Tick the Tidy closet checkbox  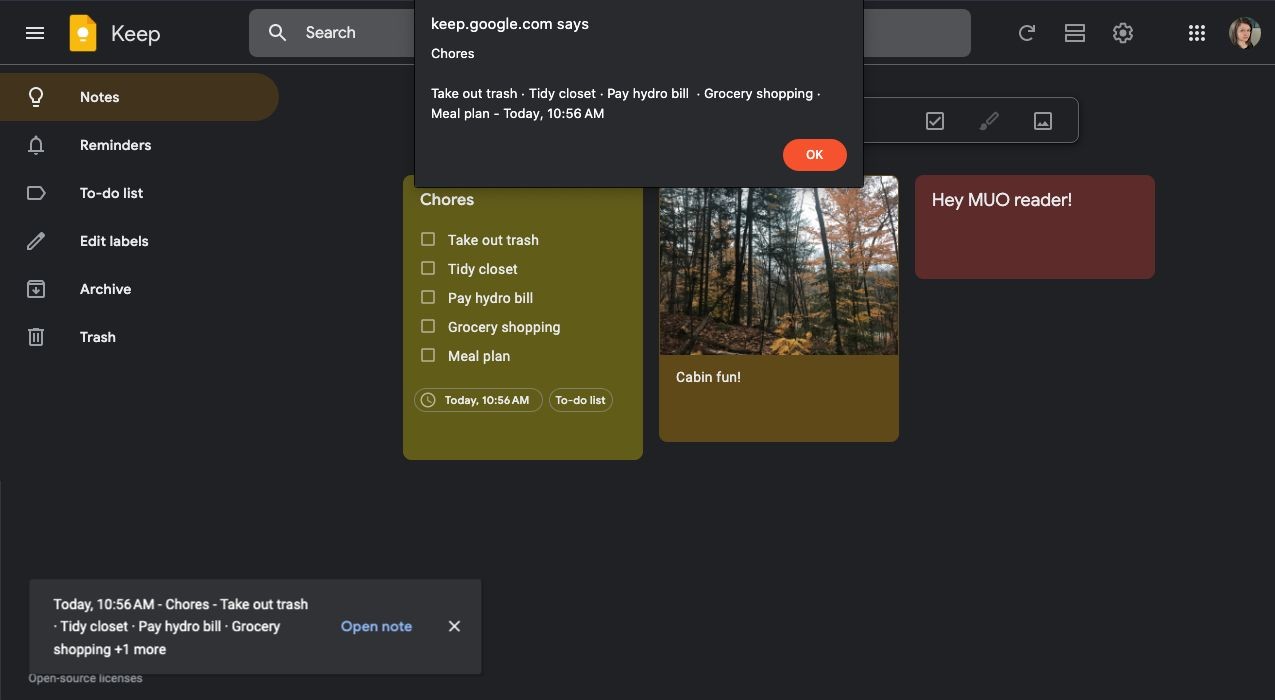428,268
